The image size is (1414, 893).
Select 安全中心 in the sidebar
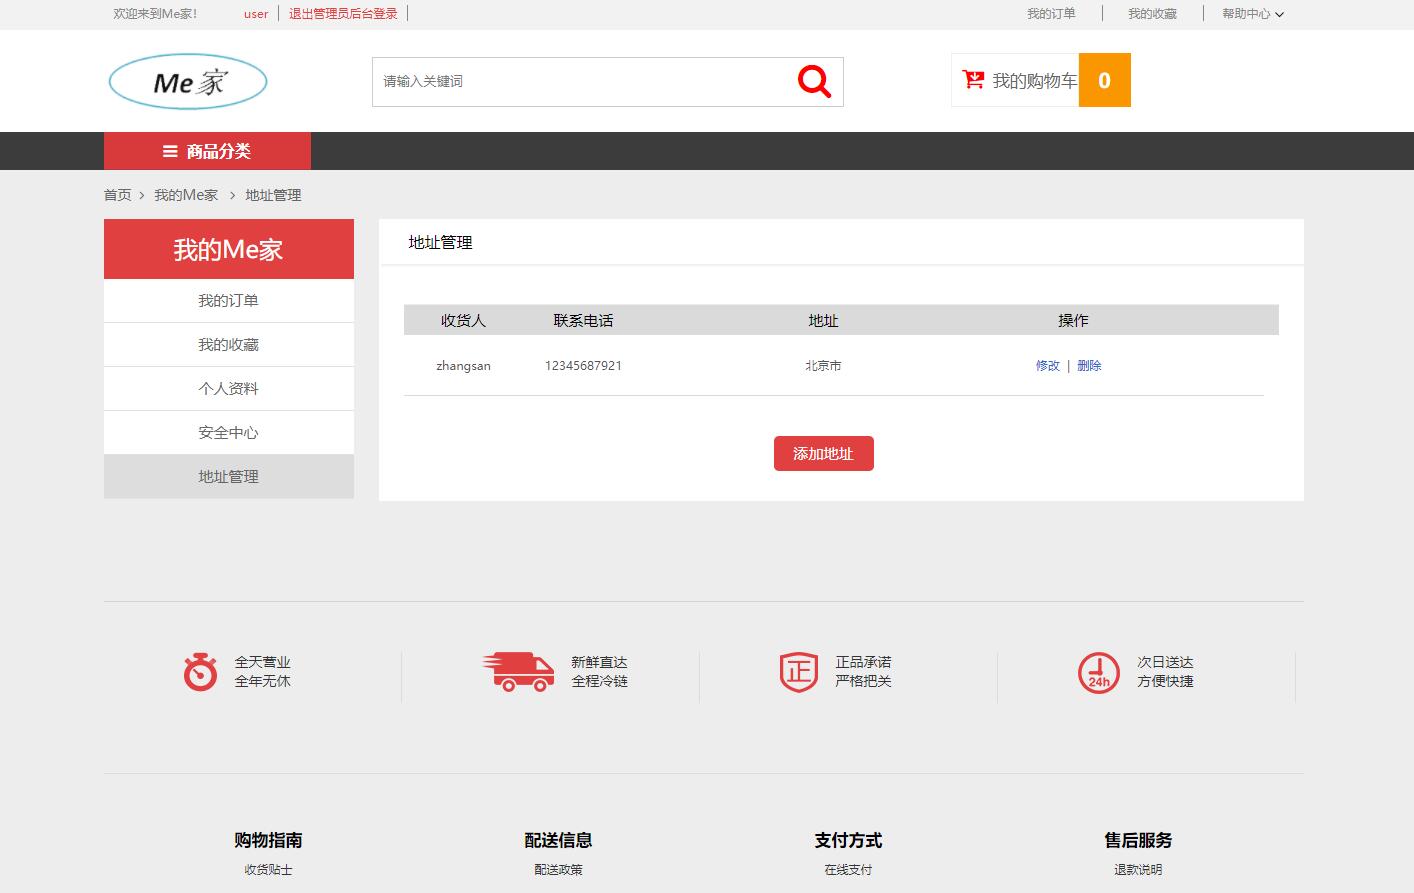228,432
